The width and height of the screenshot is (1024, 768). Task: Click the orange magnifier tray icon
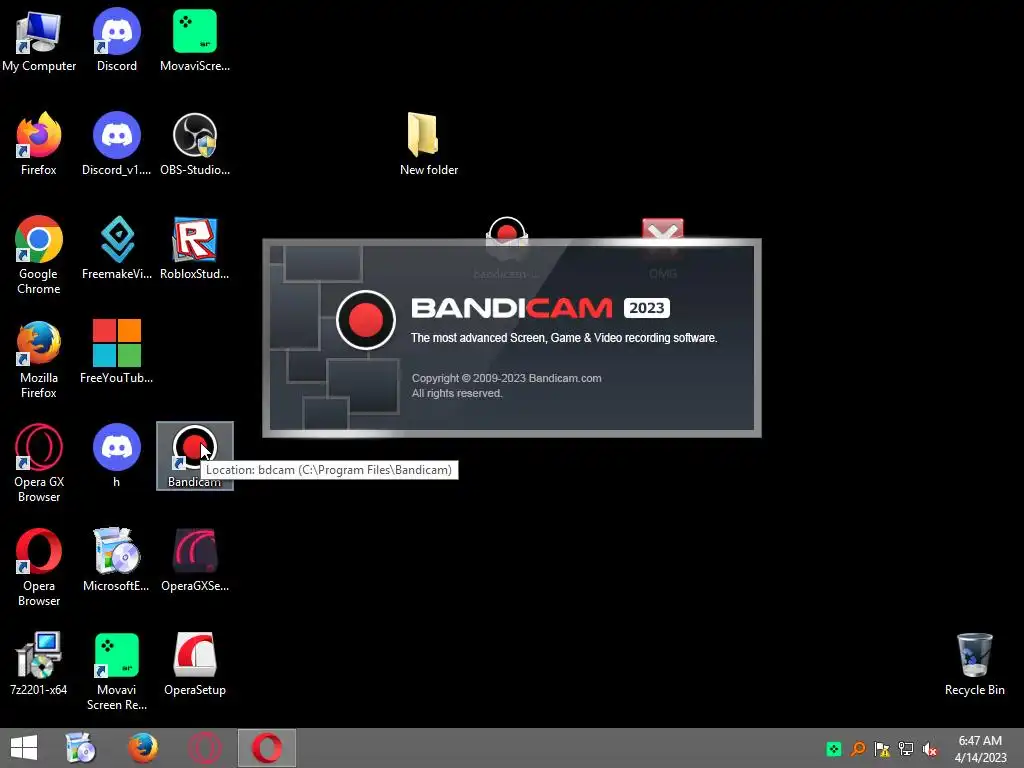pos(858,749)
